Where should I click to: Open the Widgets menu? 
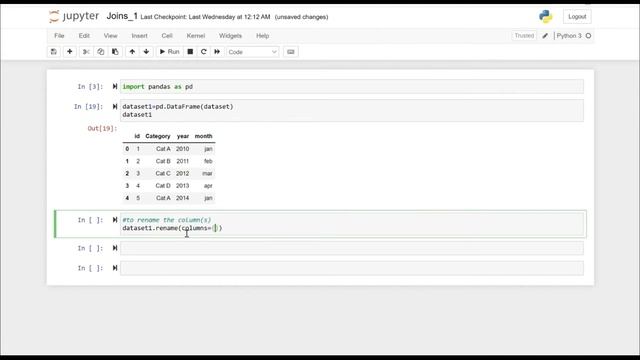click(x=231, y=36)
